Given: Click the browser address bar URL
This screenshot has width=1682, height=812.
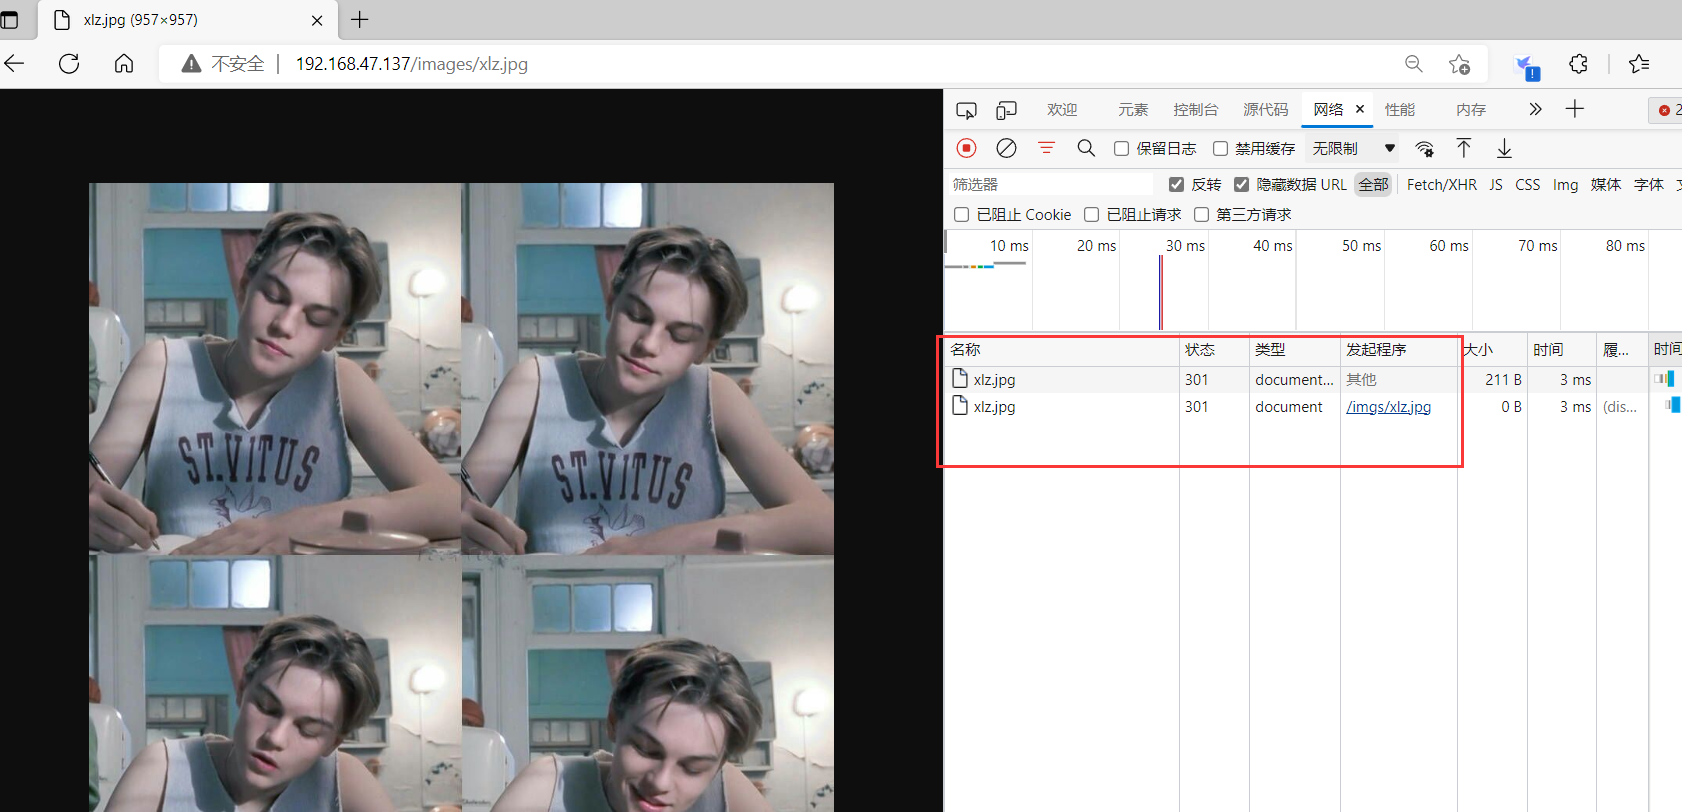Looking at the screenshot, I should point(412,64).
